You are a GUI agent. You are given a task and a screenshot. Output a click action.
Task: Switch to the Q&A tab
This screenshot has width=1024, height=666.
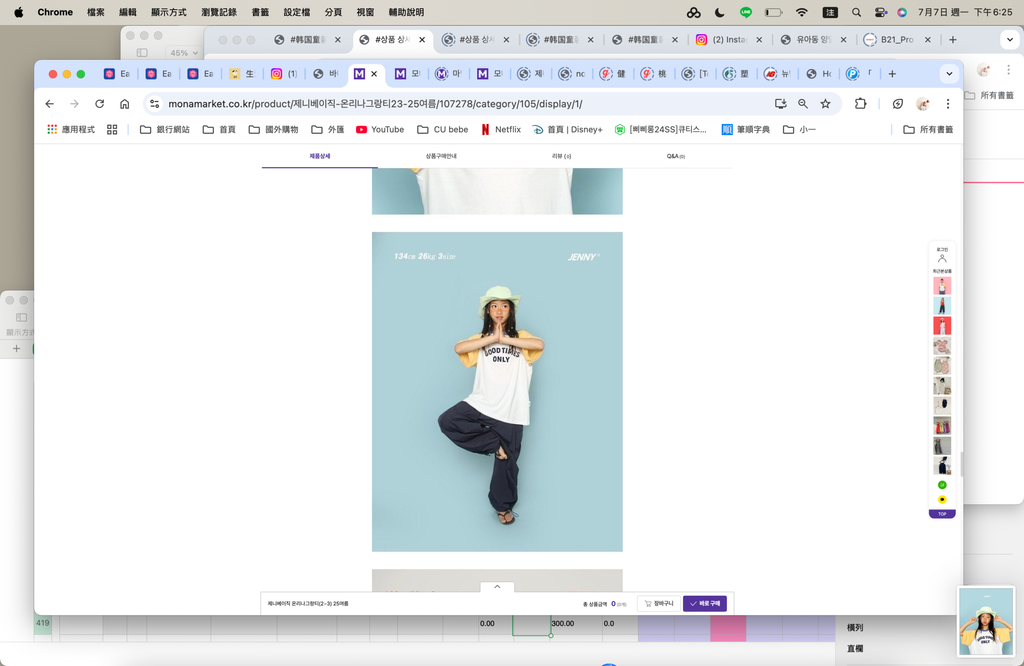click(x=676, y=156)
